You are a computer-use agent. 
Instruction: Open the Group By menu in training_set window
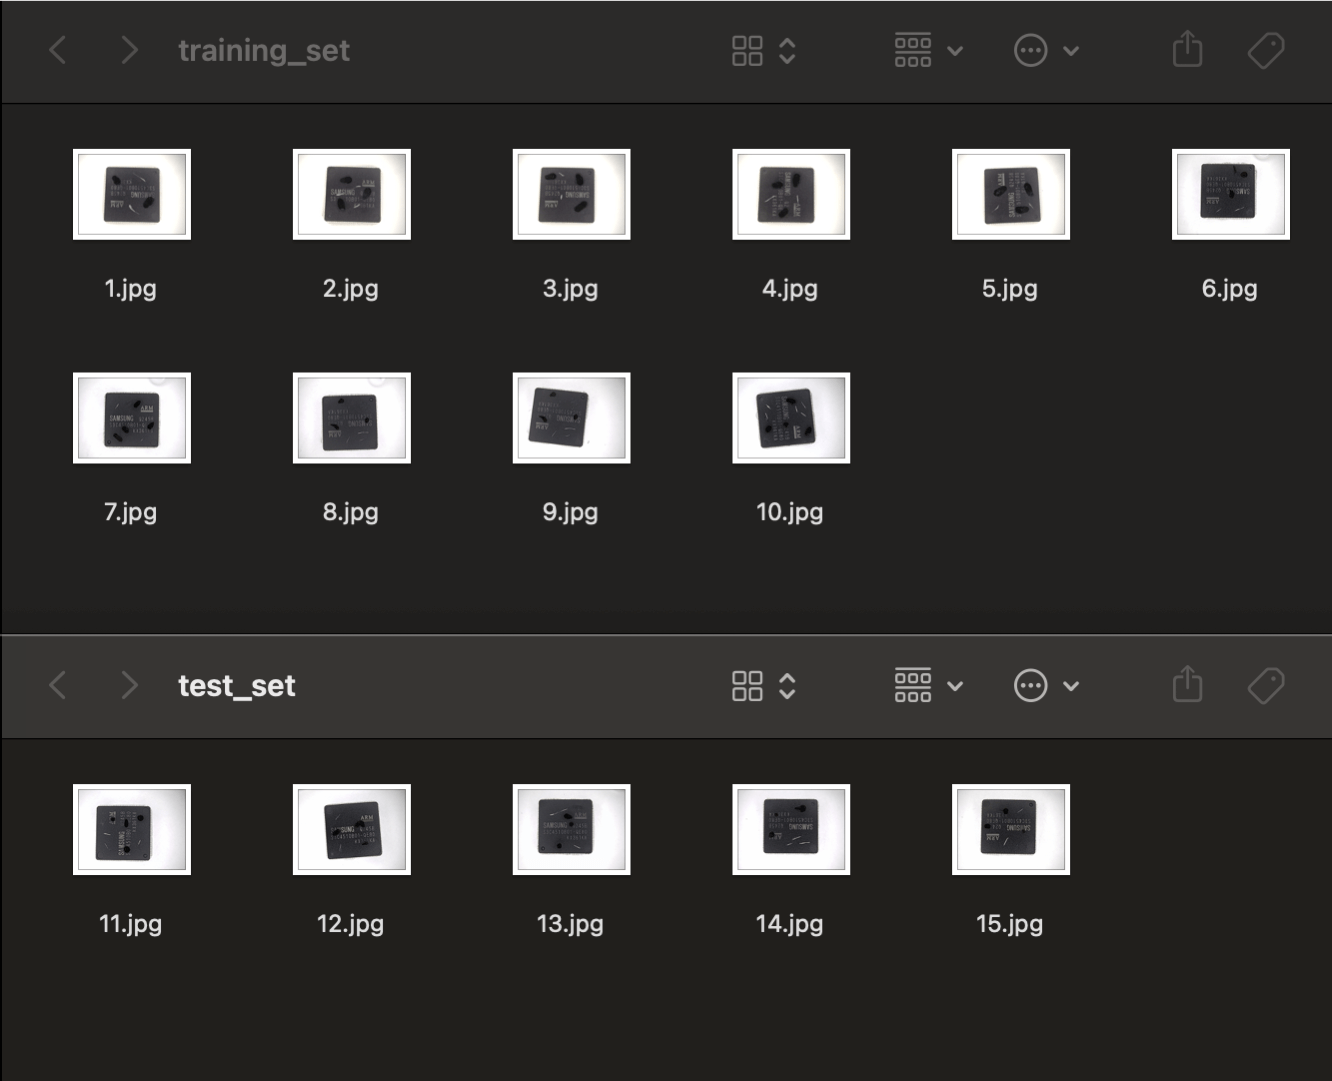(x=928, y=50)
